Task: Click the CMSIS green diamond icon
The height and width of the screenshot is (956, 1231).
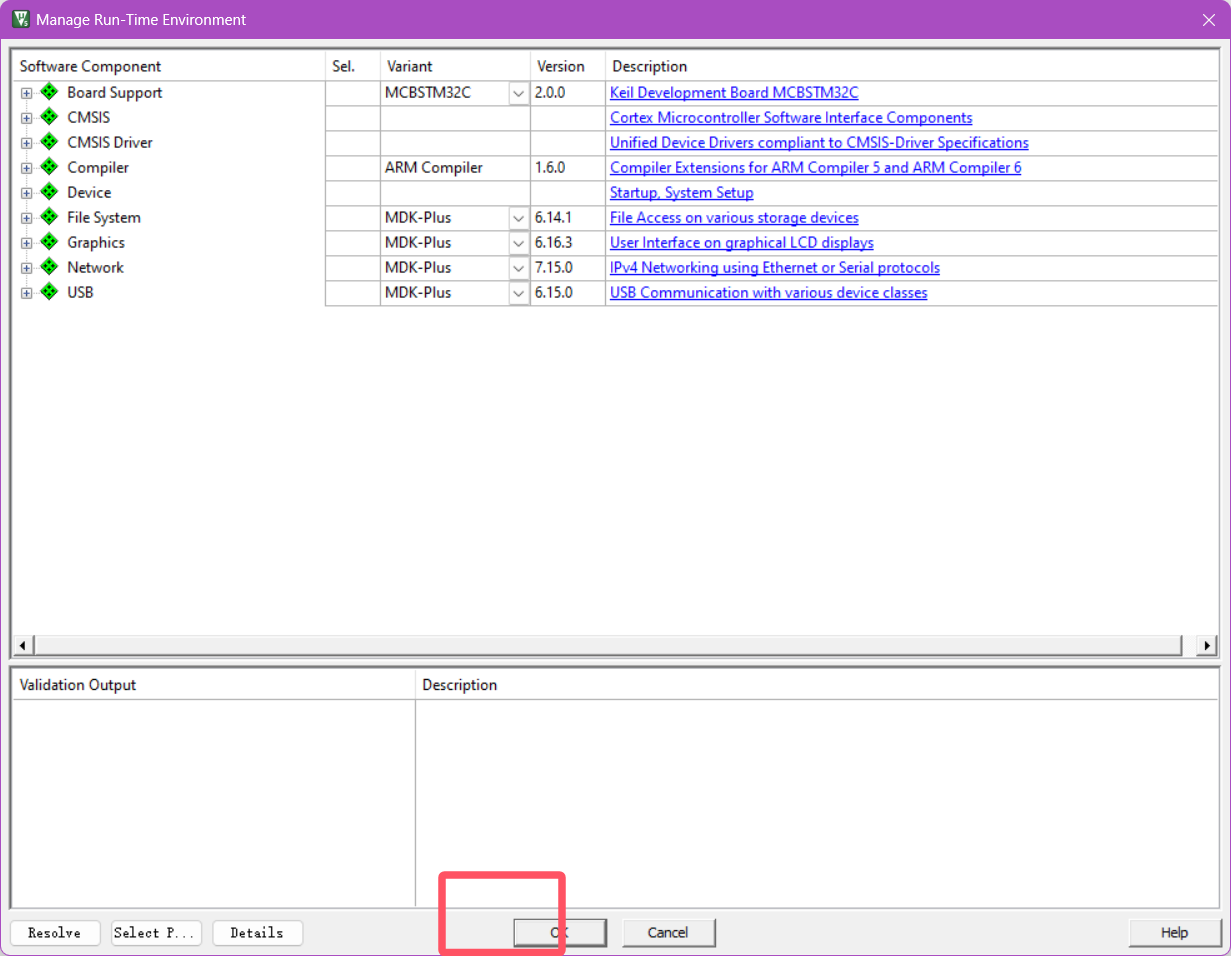Action: pos(49,117)
